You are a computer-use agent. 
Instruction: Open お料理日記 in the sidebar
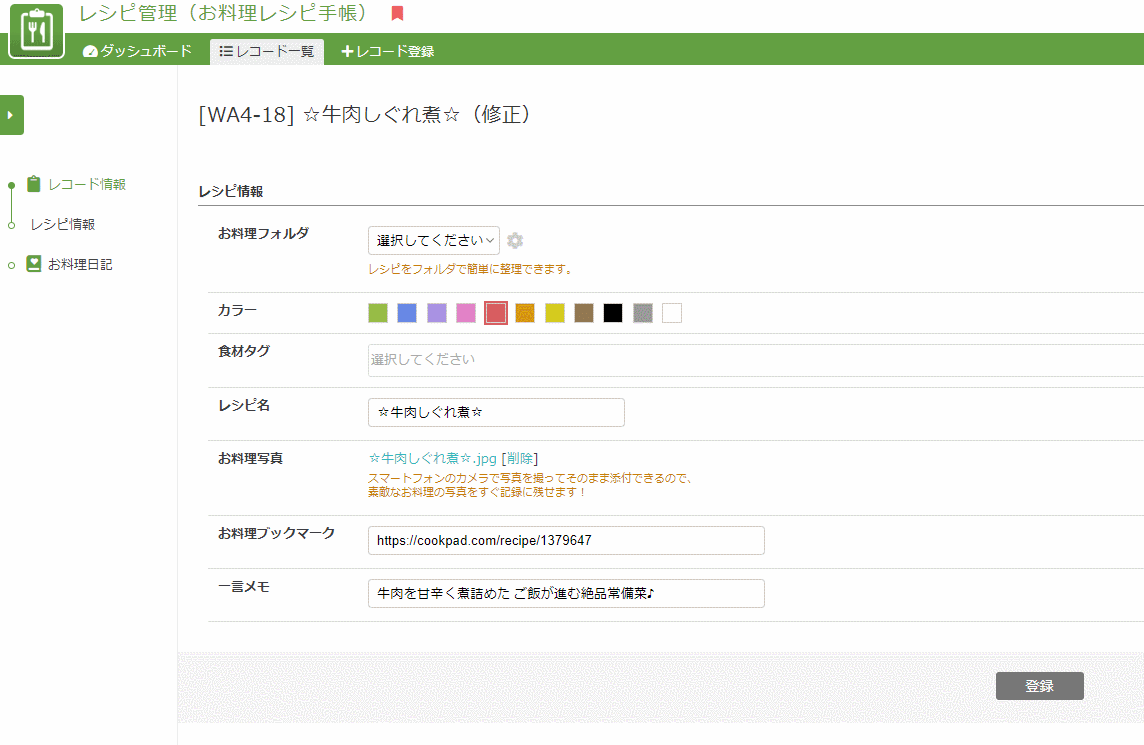click(80, 264)
